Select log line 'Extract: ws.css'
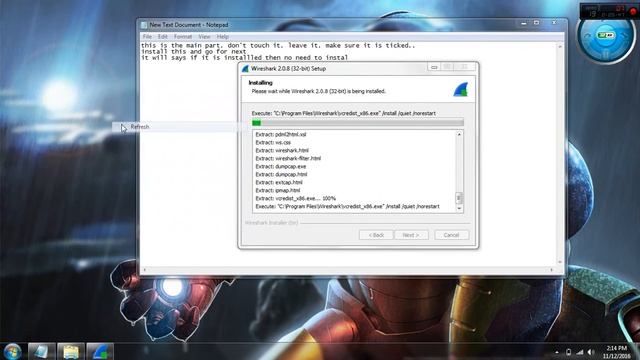Image resolution: width=640 pixels, height=360 pixels. click(x=273, y=142)
